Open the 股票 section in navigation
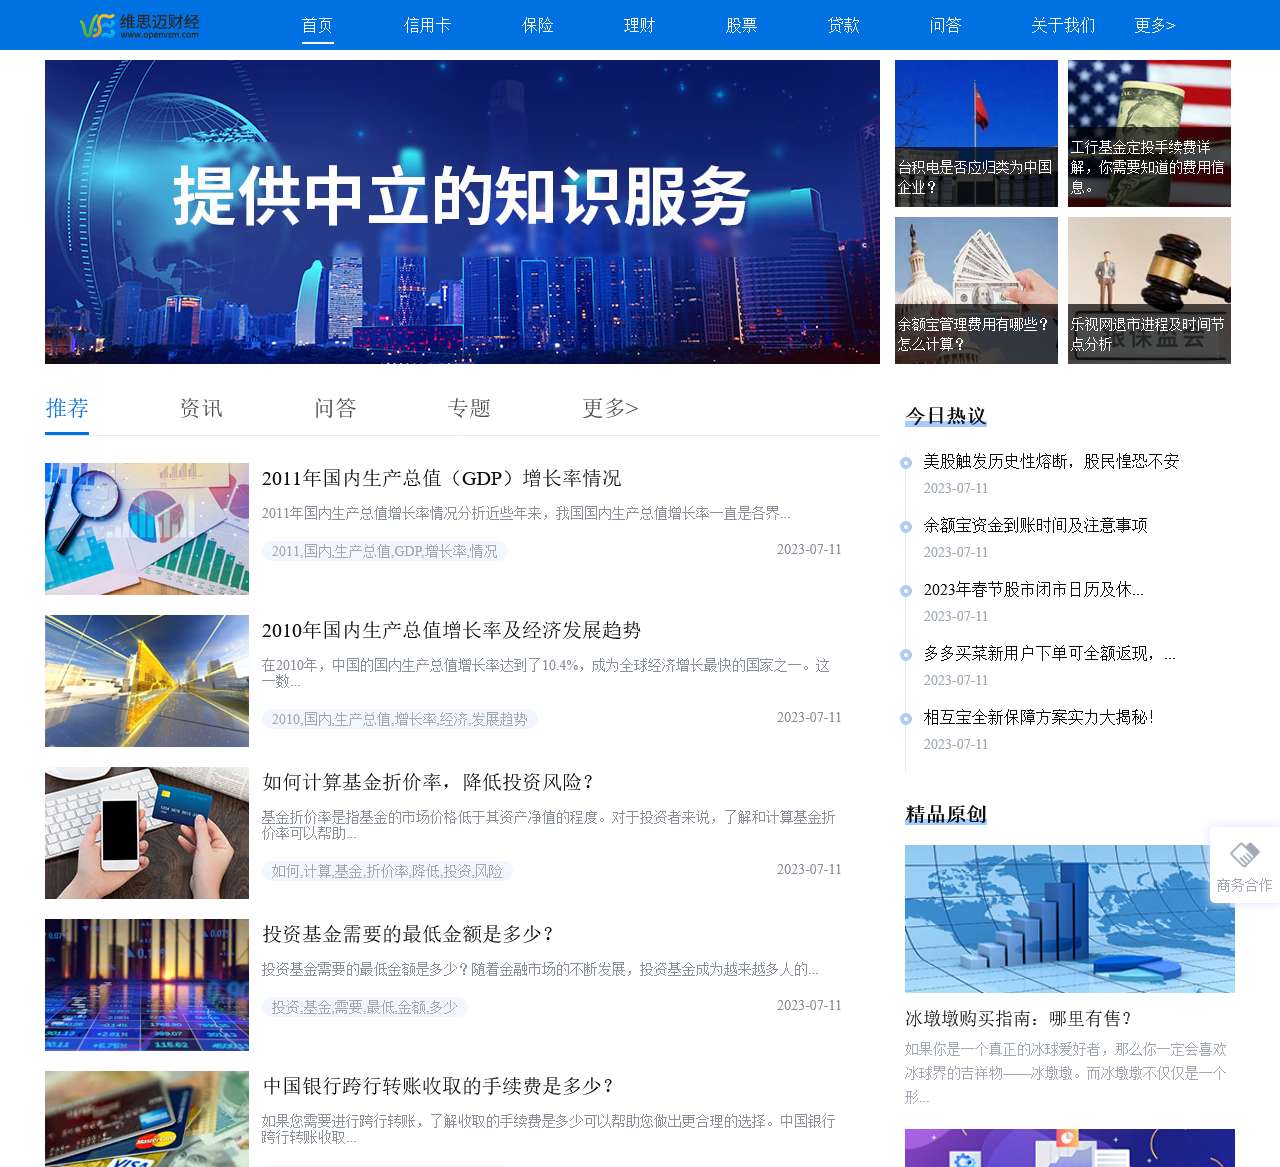 pos(741,27)
